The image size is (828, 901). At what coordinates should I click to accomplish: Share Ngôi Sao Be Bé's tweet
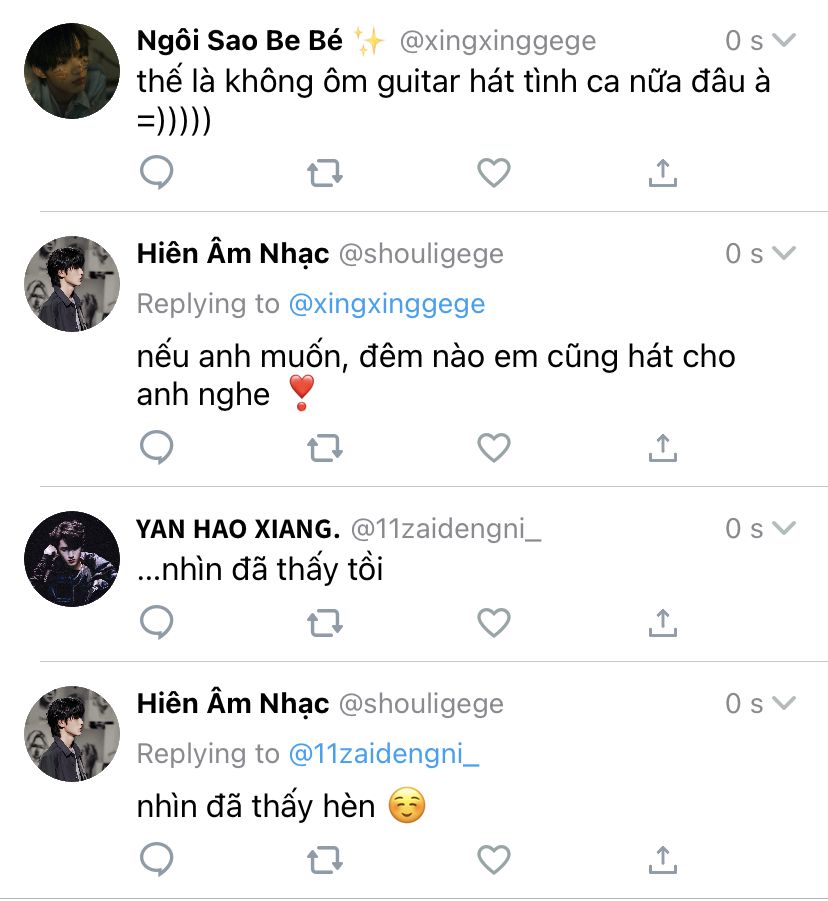[x=662, y=174]
